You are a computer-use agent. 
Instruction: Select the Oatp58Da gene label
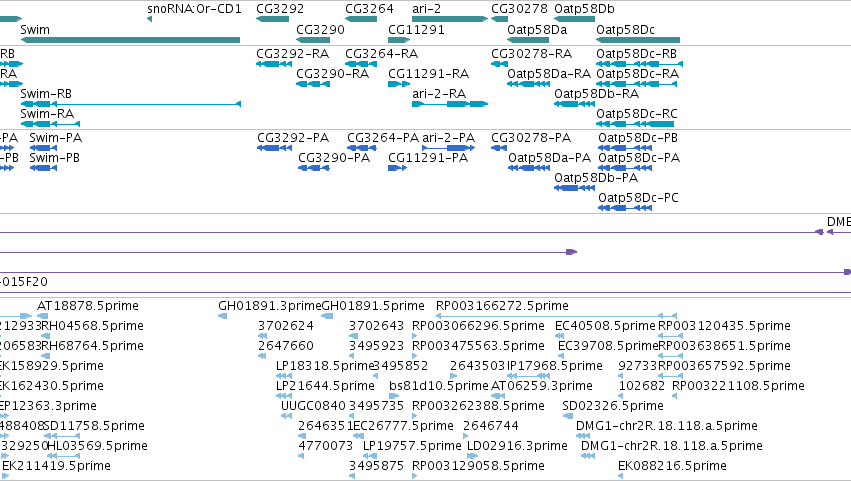point(537,30)
